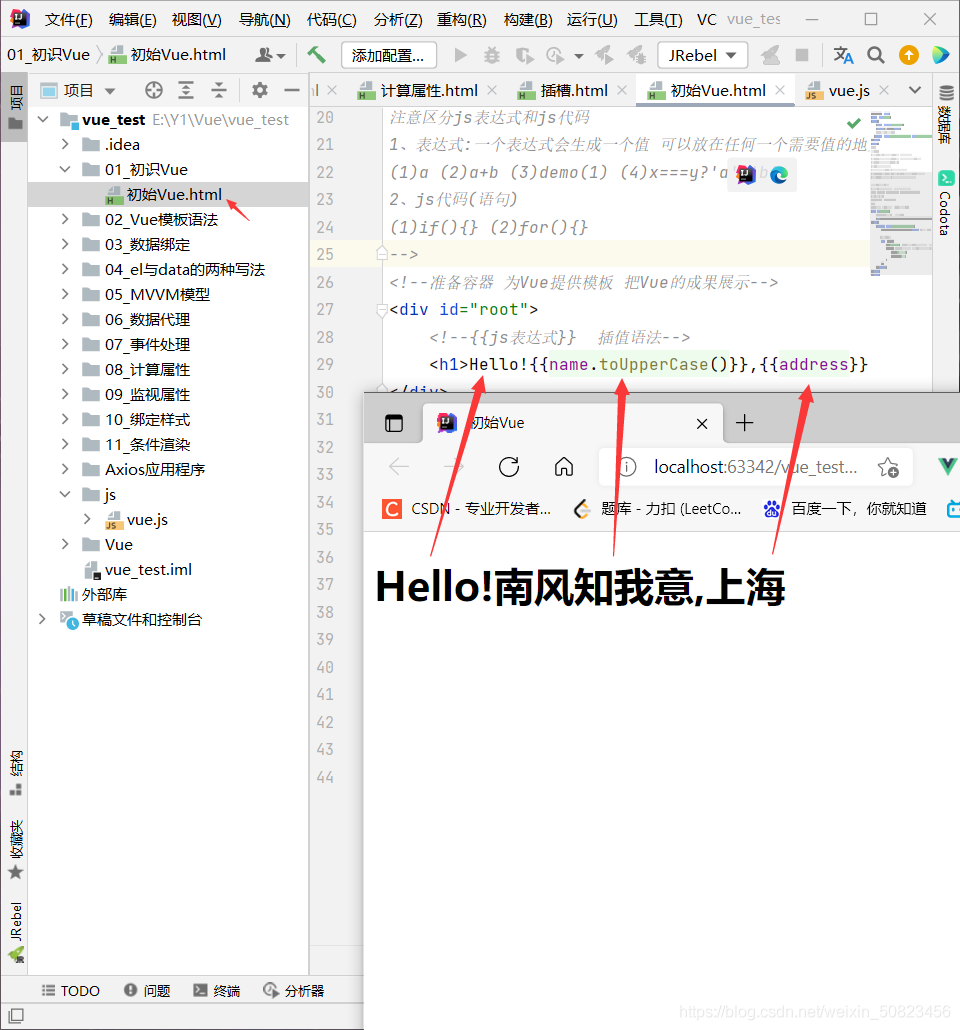Start the Debug session with the bug icon
The image size is (960, 1030).
pyautogui.click(x=491, y=55)
